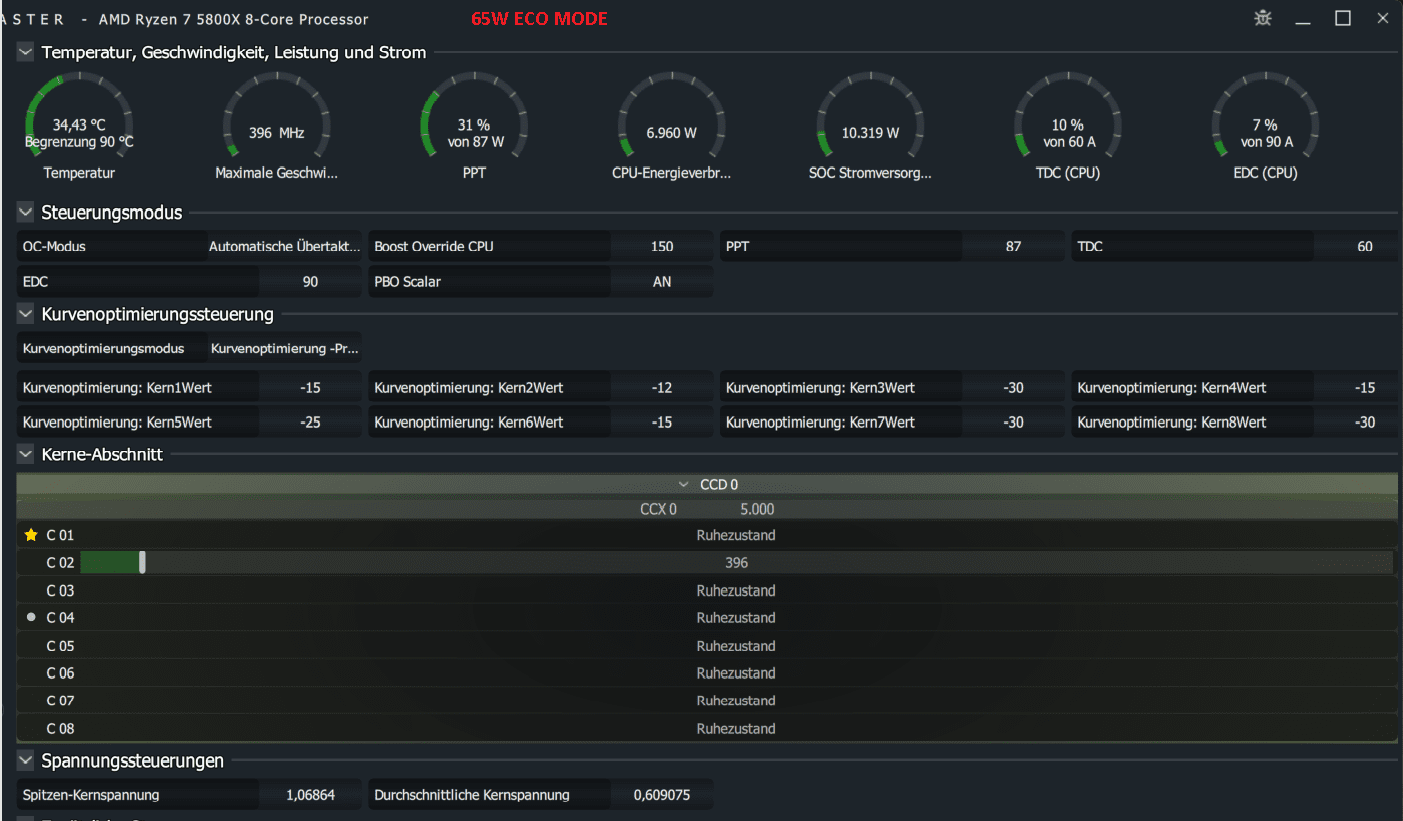Select the C 03 core row
The height and width of the screenshot is (821, 1403).
tap(707, 590)
